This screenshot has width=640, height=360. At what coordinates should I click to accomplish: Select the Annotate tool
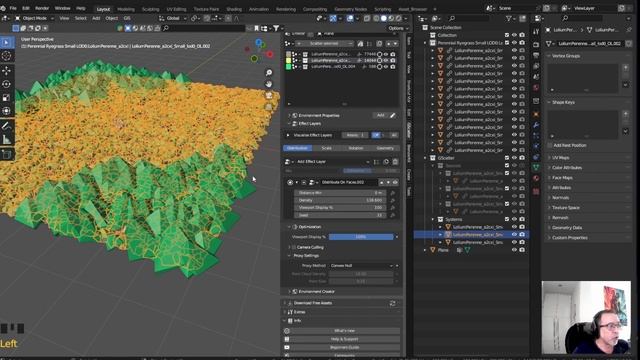point(7,126)
